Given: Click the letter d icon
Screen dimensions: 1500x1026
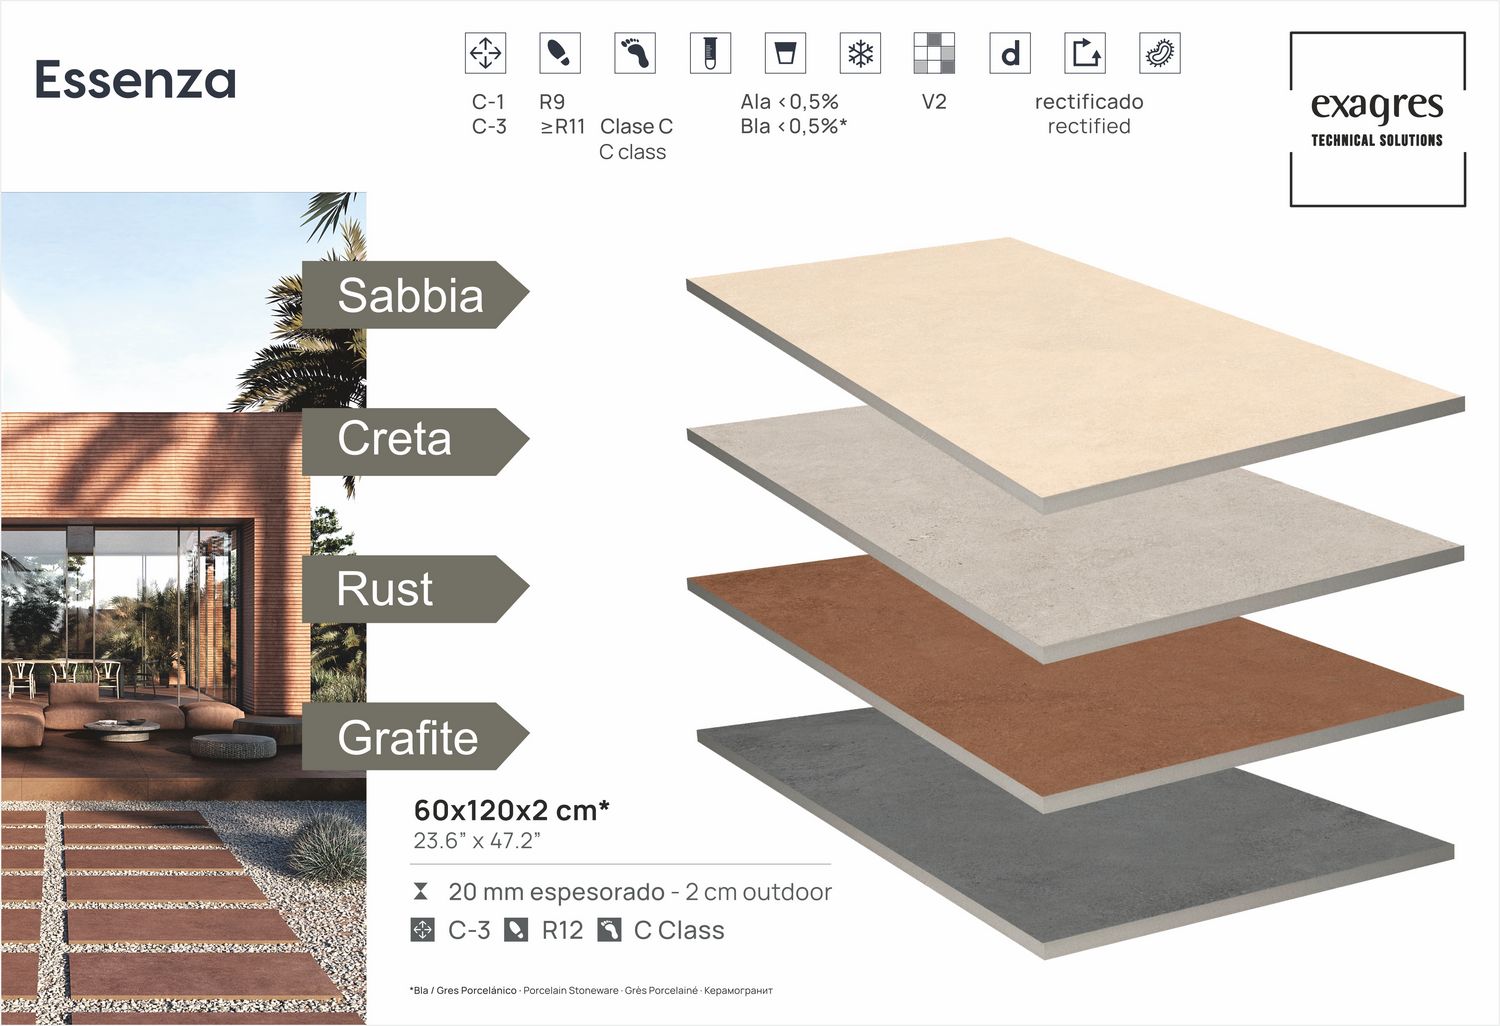Looking at the screenshot, I should click(x=1010, y=53).
